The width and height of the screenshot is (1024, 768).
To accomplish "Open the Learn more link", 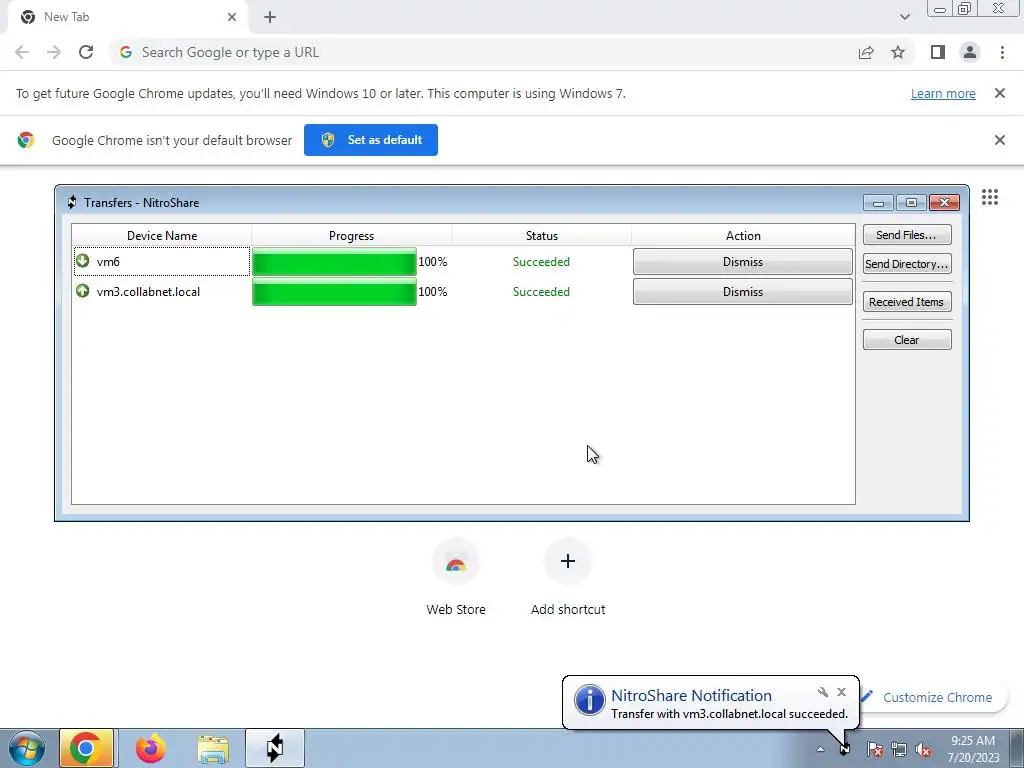I will coord(943,93).
